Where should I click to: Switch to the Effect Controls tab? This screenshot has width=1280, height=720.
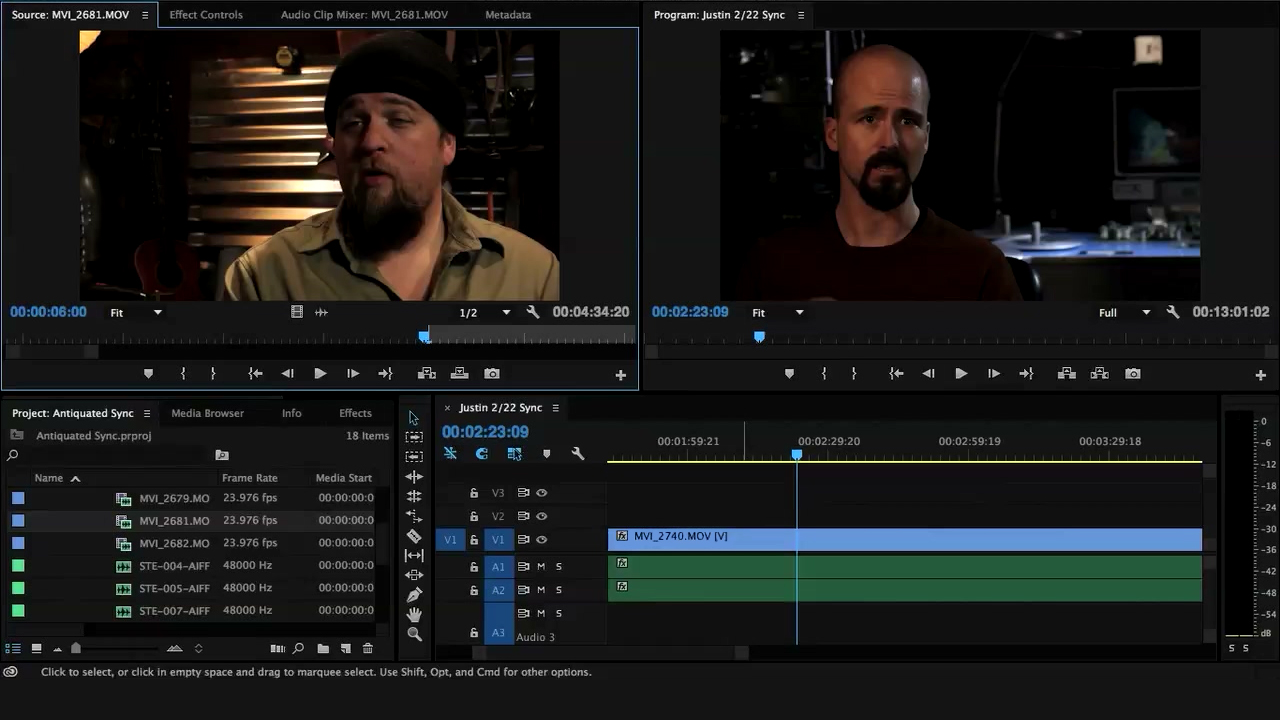(206, 15)
